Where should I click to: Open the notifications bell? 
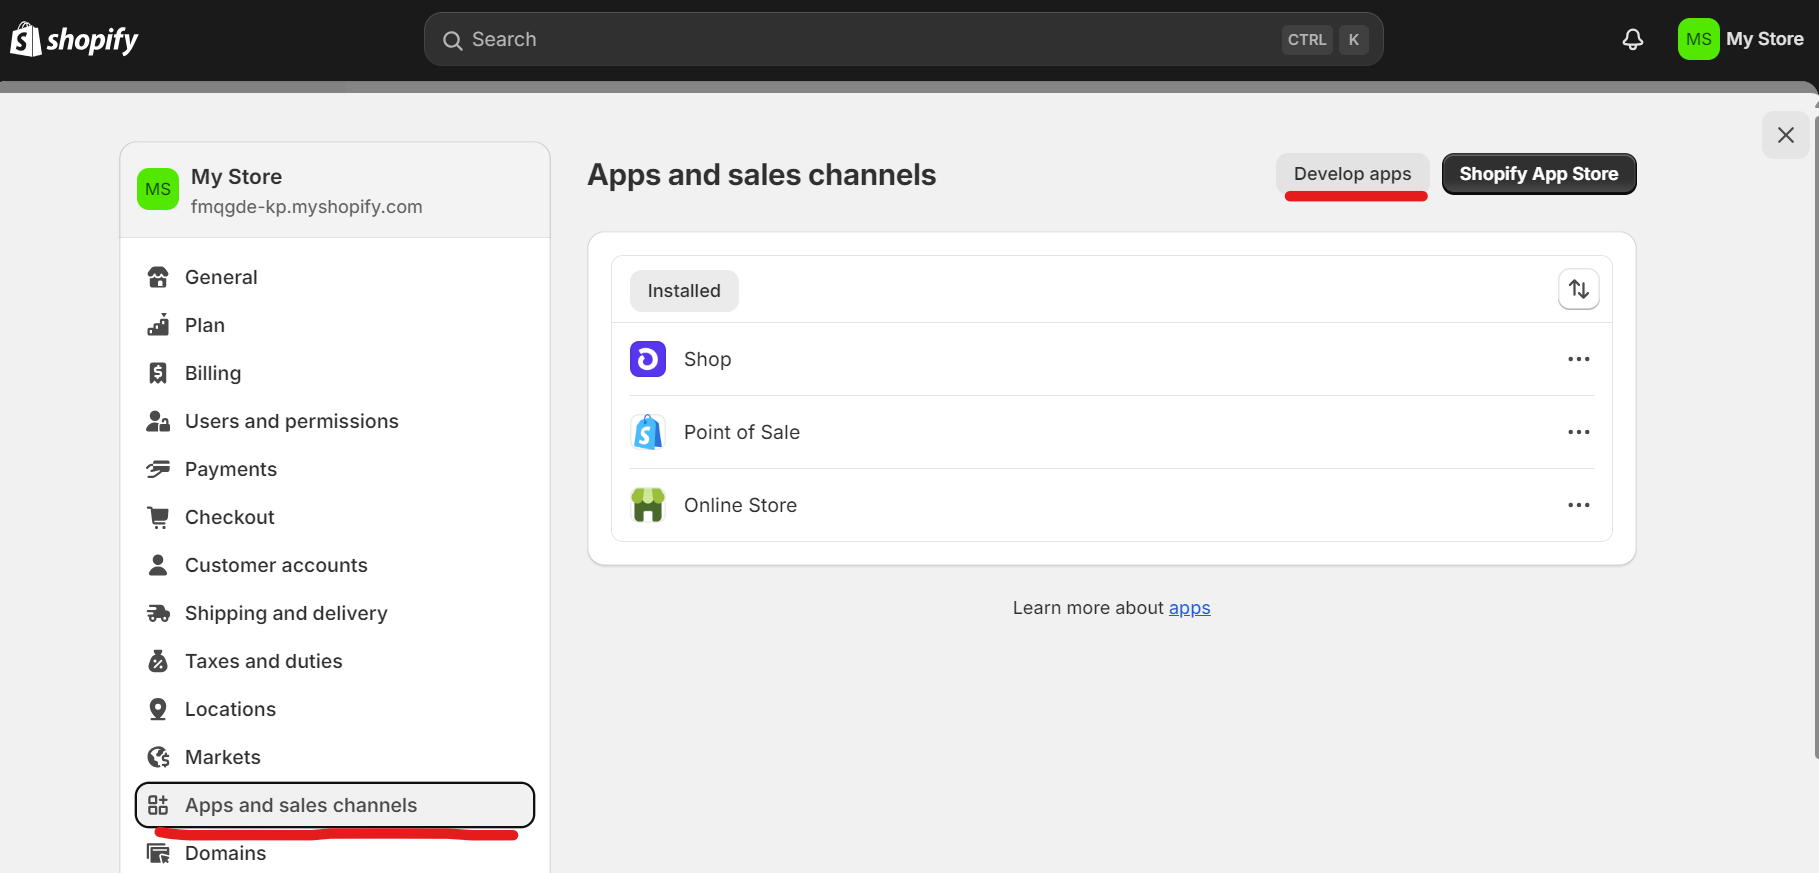pos(1633,40)
